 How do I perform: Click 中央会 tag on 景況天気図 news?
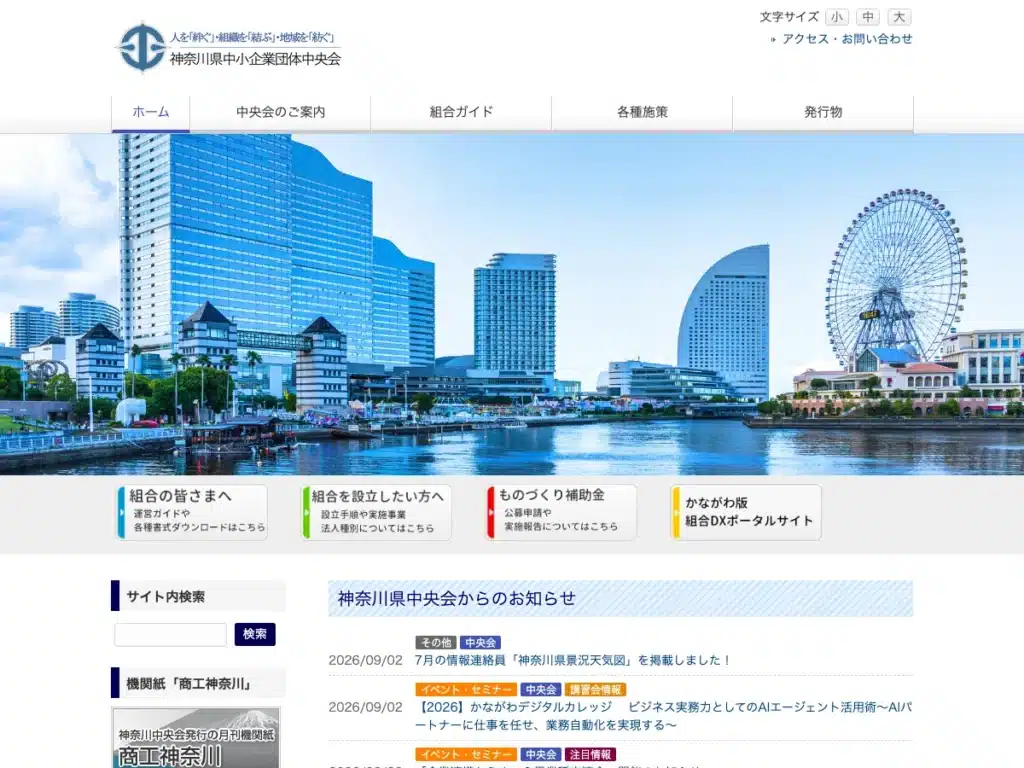(481, 643)
